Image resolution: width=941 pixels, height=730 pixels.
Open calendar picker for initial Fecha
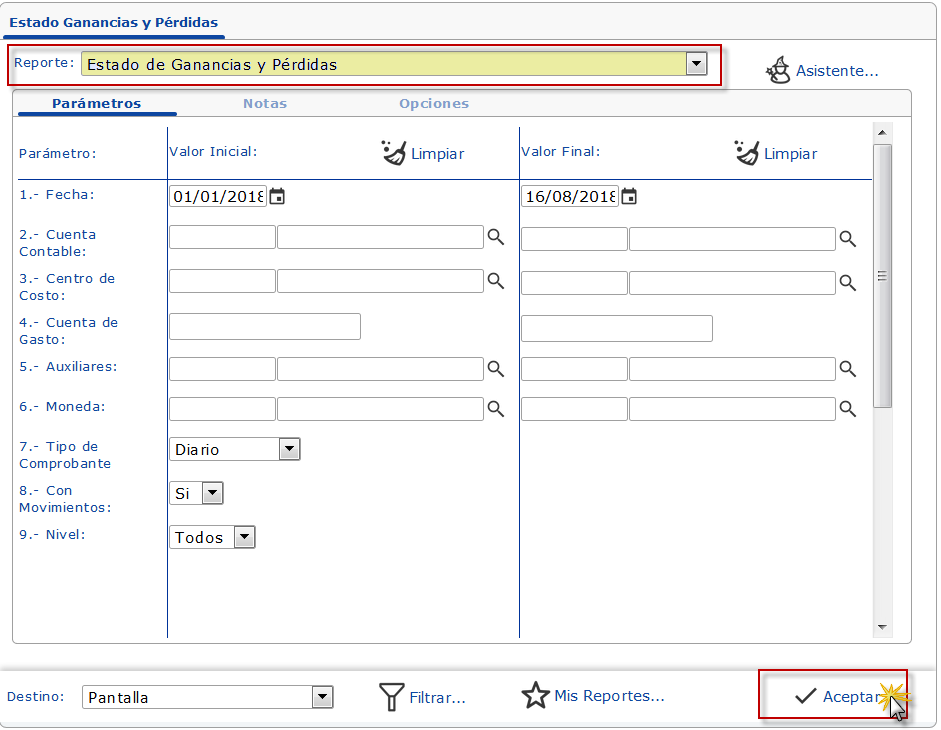278,197
